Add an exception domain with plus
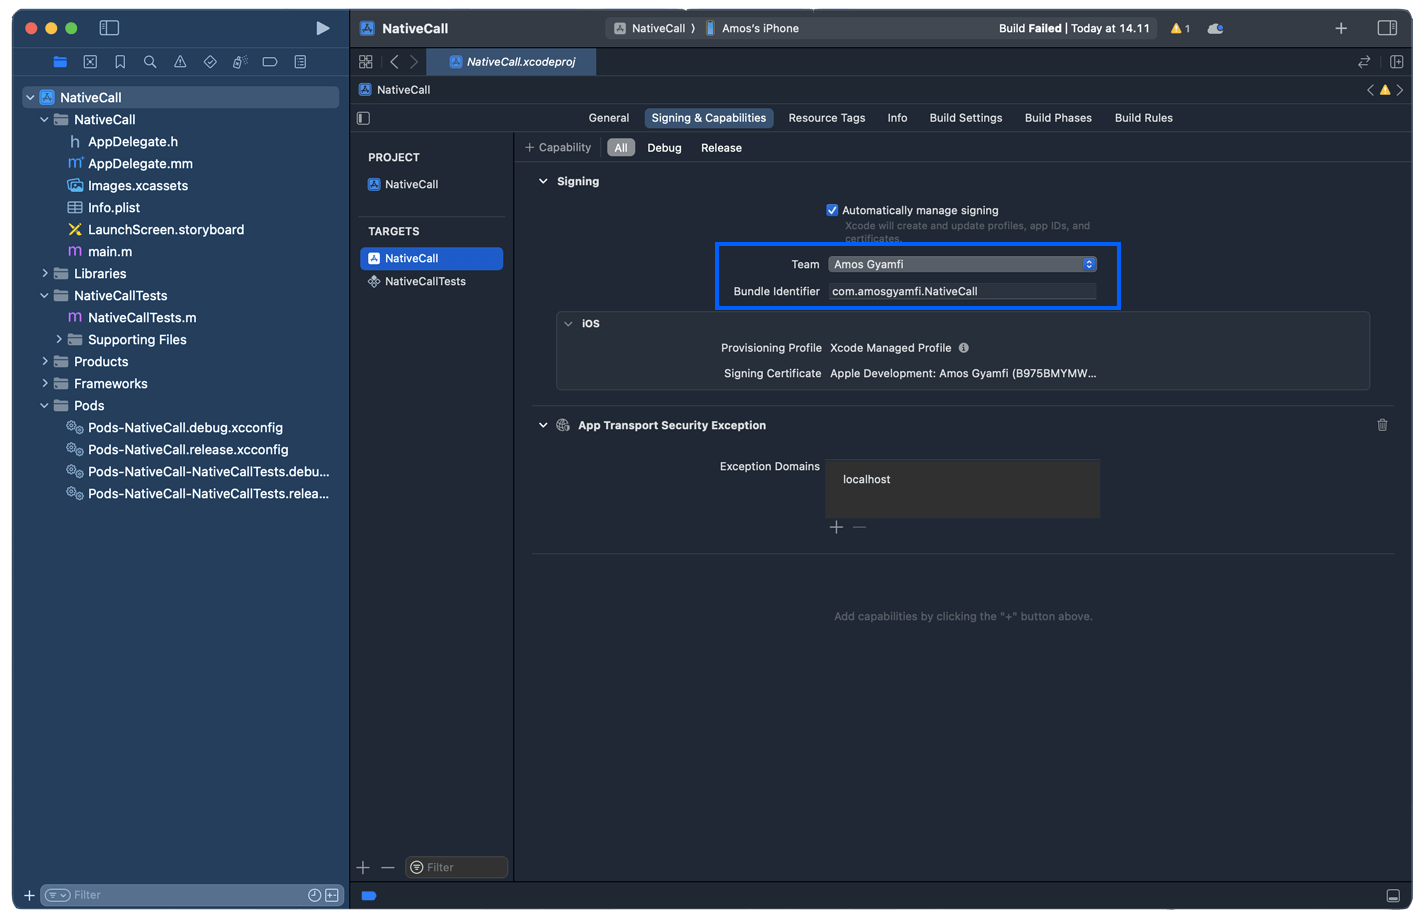The width and height of the screenshot is (1425, 924). click(x=836, y=527)
